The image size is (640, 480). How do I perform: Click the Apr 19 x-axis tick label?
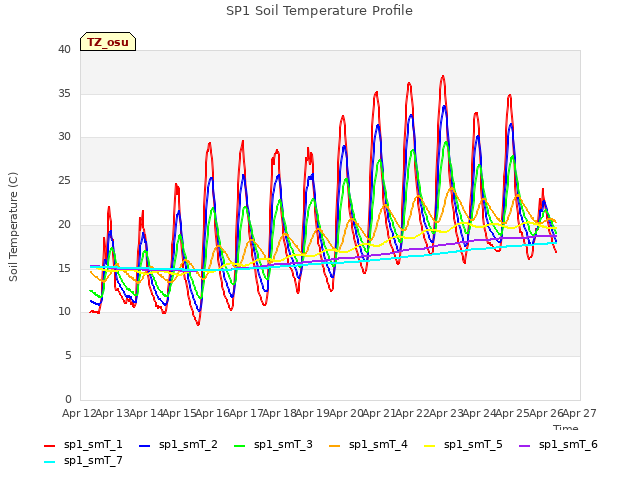pos(313,413)
